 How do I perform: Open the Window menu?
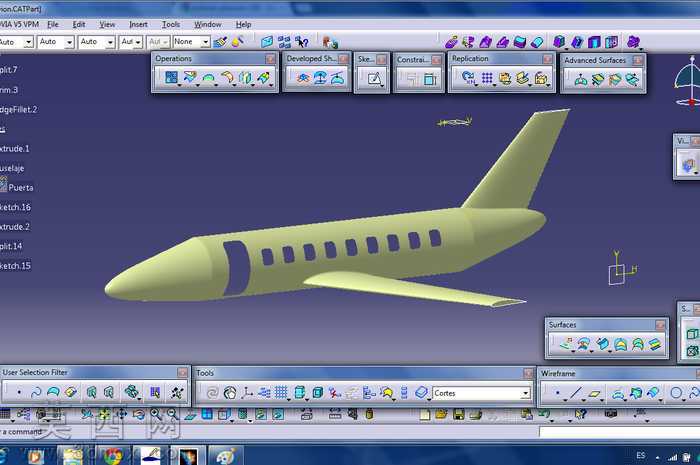(x=208, y=24)
